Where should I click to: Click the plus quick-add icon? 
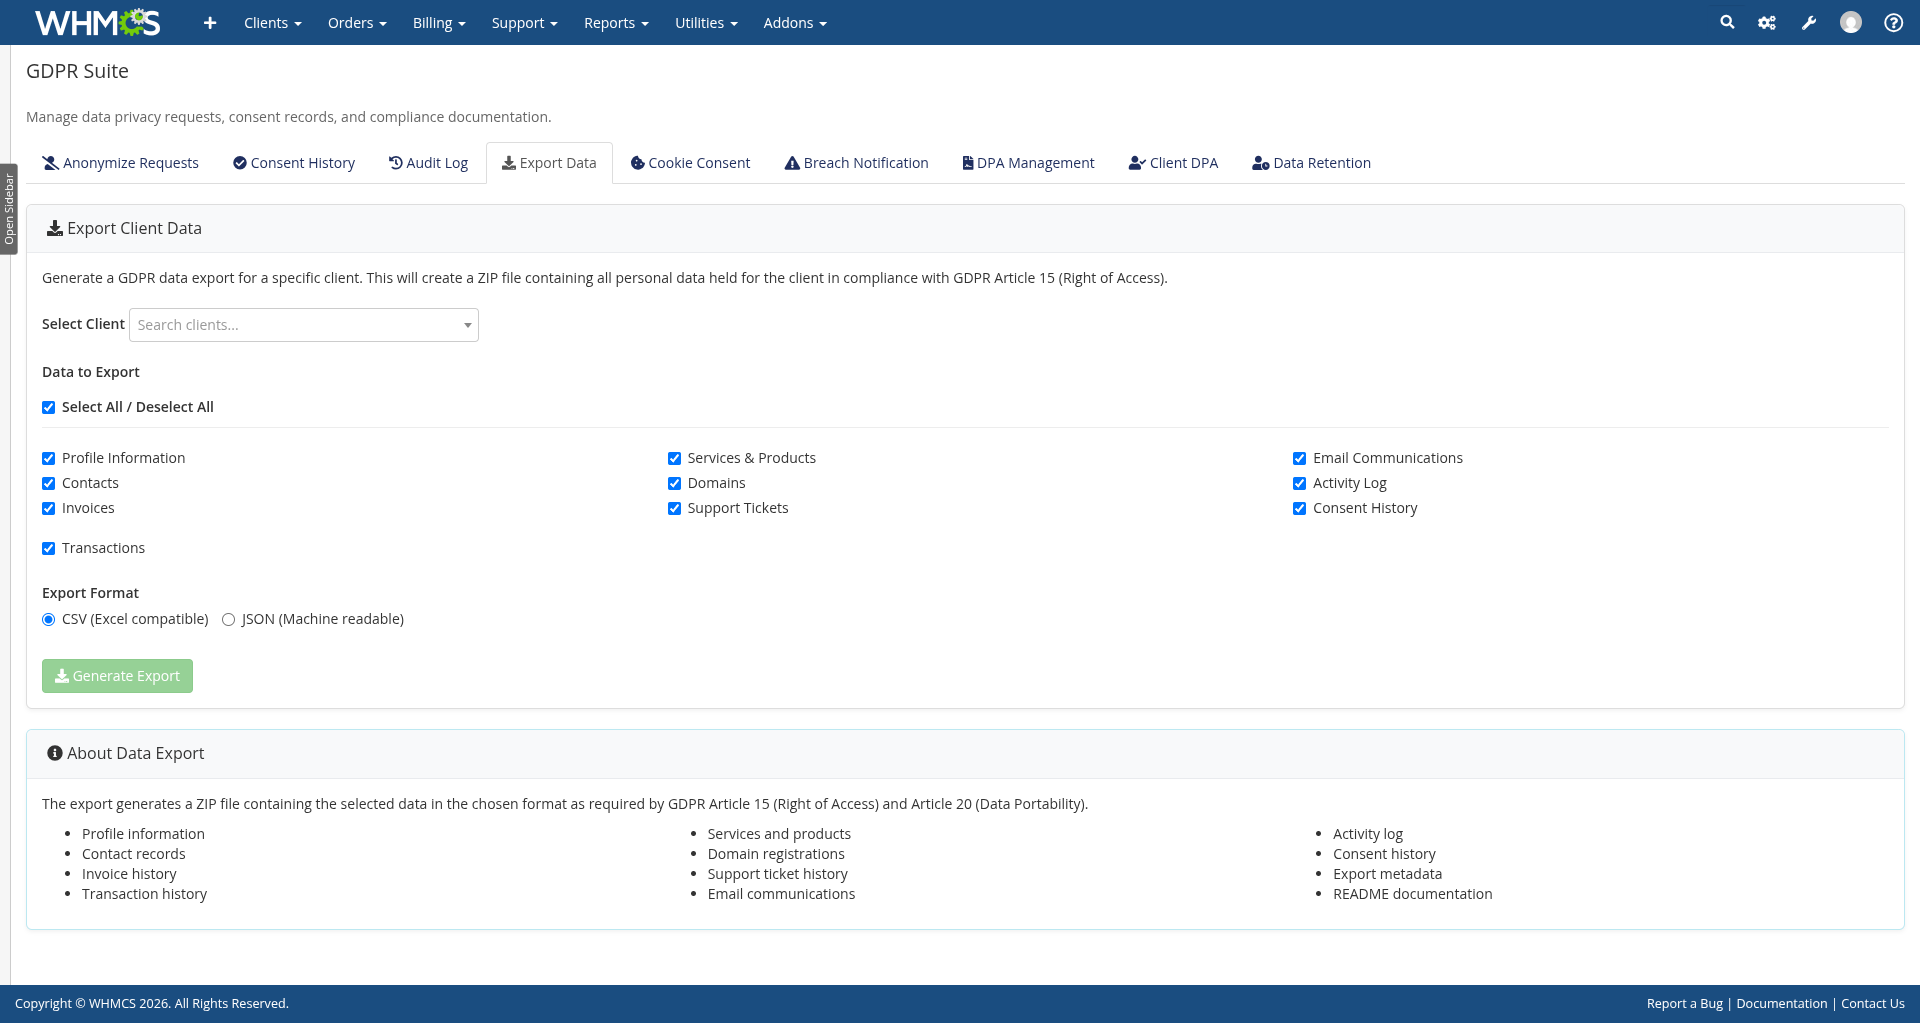click(x=210, y=22)
